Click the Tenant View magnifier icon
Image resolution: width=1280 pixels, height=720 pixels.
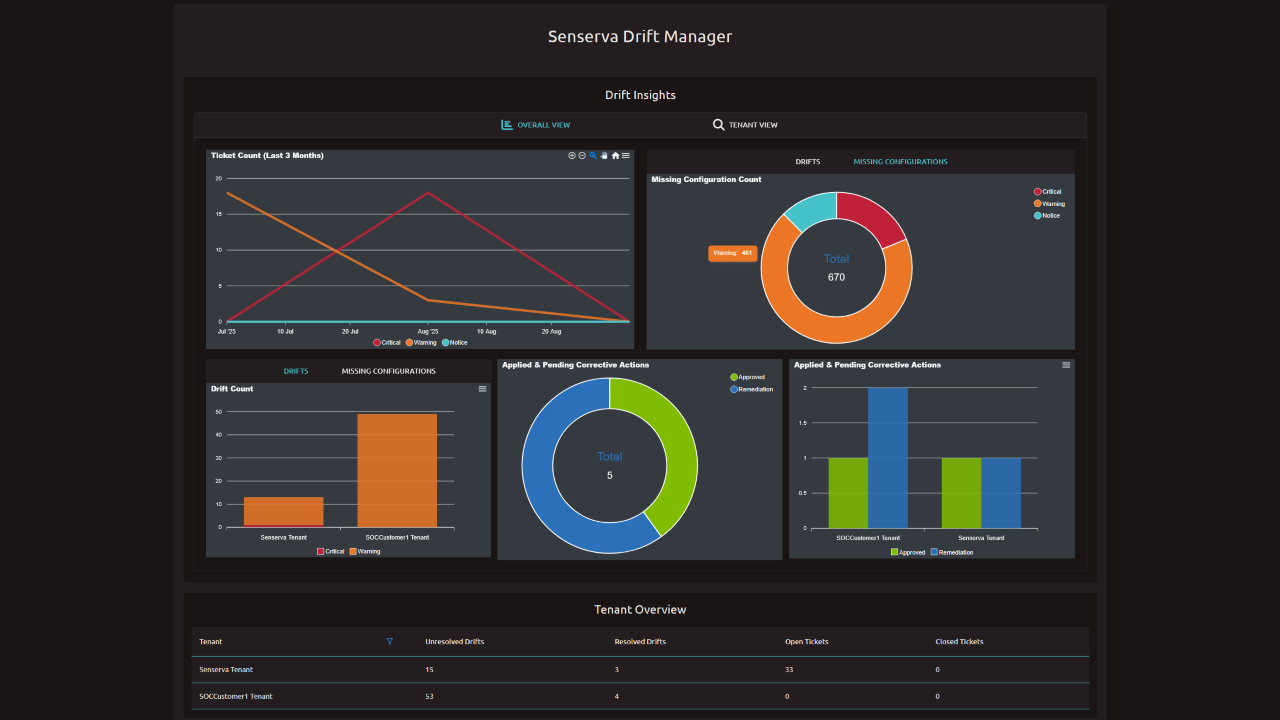coord(718,125)
